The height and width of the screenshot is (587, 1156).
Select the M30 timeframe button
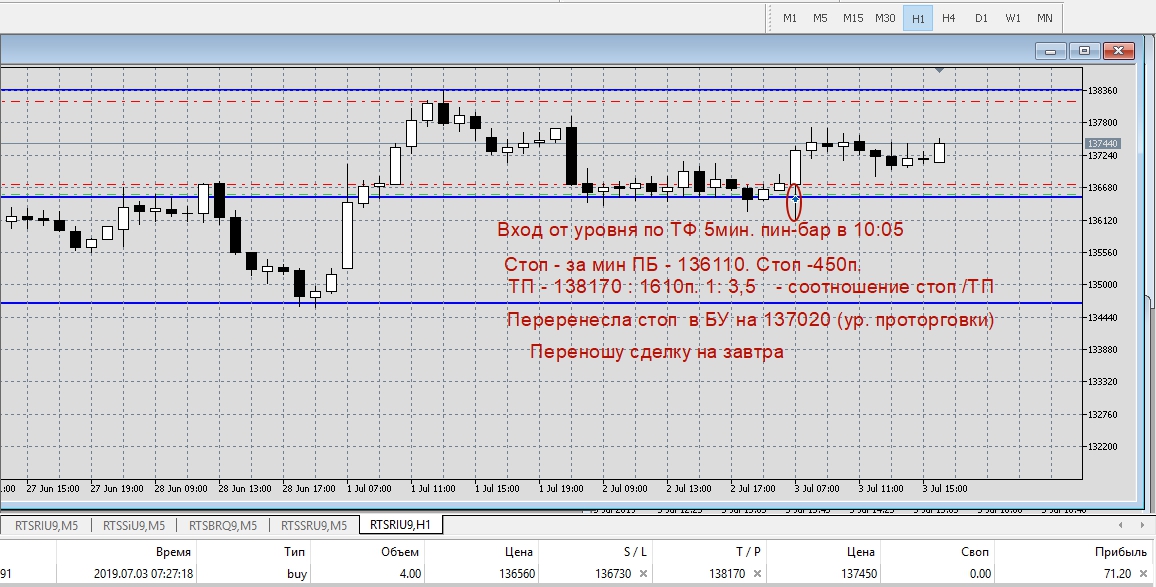point(885,18)
